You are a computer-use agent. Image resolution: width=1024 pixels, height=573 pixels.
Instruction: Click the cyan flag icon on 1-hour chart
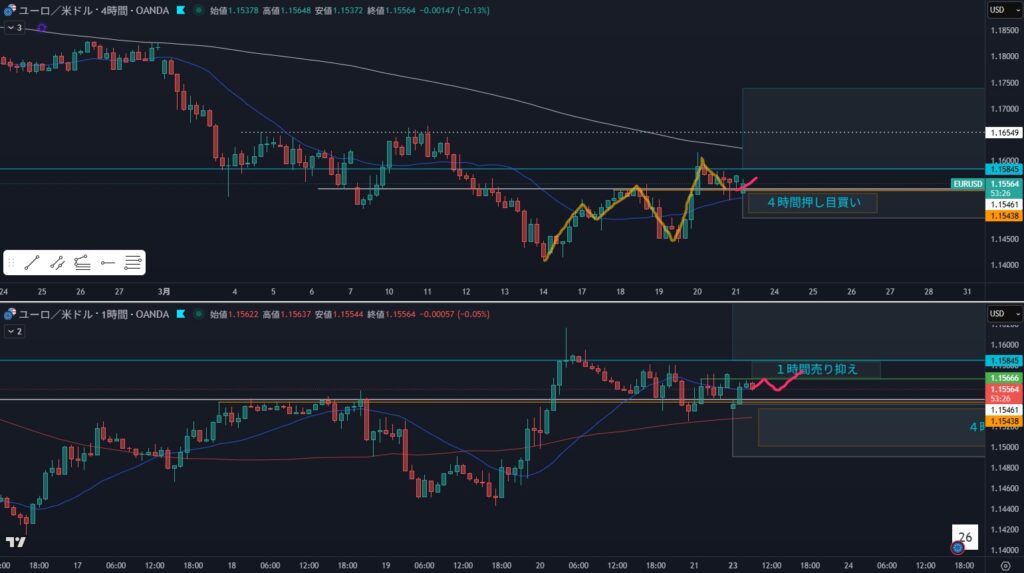point(180,314)
